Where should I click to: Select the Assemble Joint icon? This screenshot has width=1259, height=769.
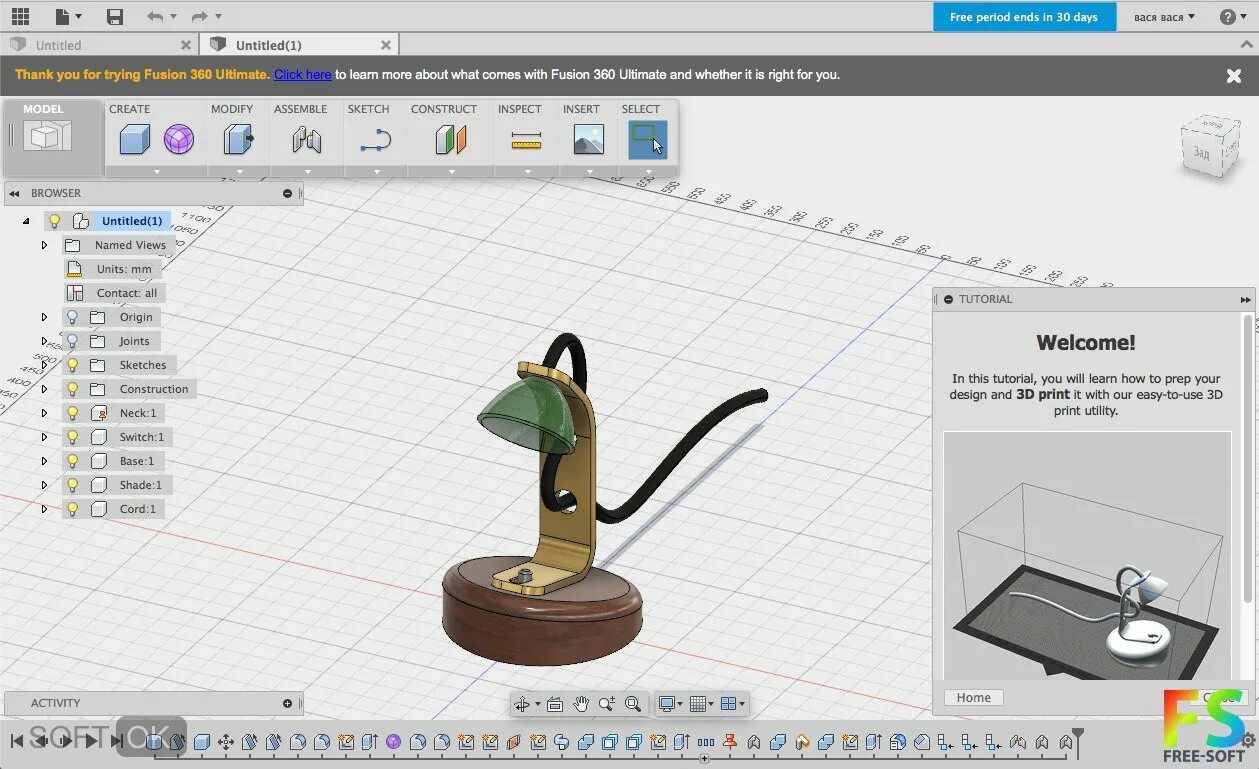[x=306, y=139]
